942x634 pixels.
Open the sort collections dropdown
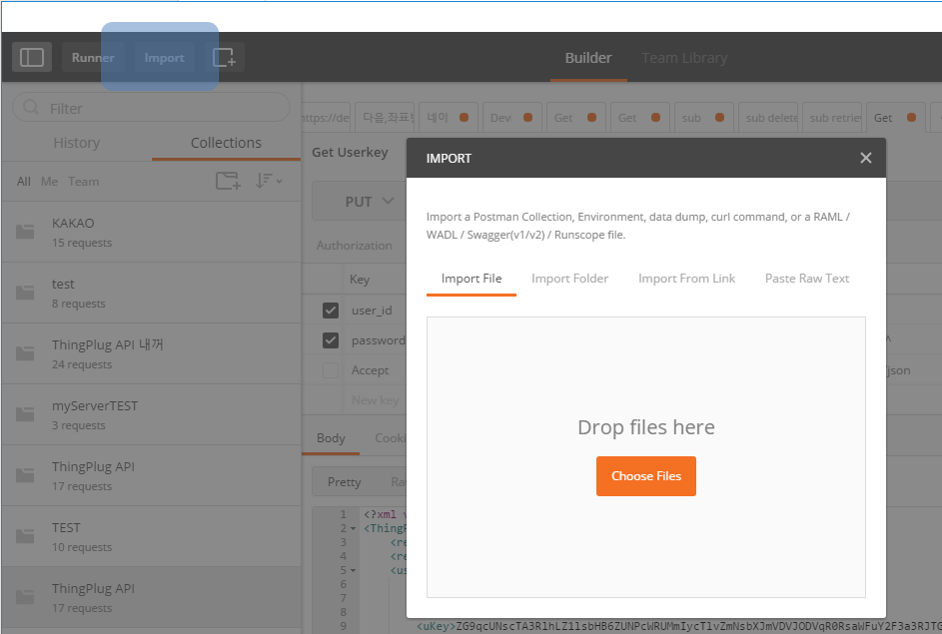tap(268, 181)
